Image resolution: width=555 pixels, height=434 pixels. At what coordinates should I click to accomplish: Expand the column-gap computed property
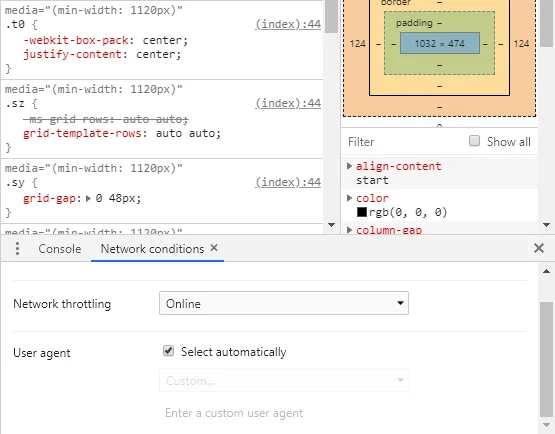(349, 230)
